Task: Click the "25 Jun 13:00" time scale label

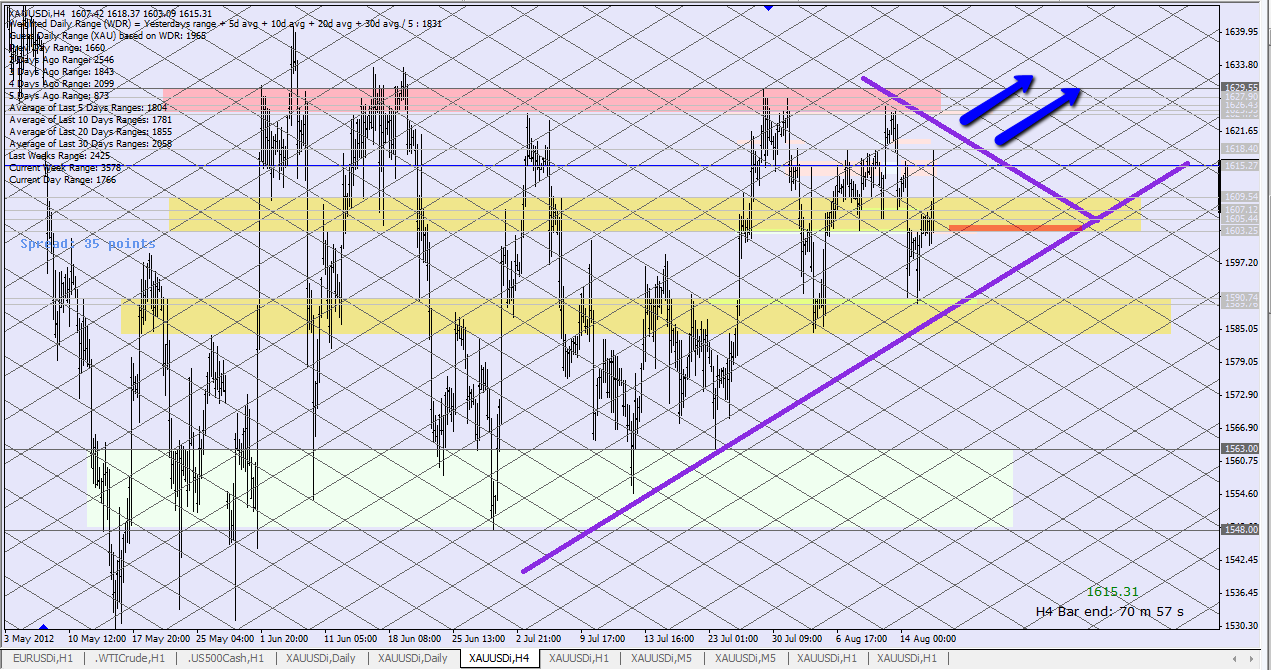Action: click(480, 637)
